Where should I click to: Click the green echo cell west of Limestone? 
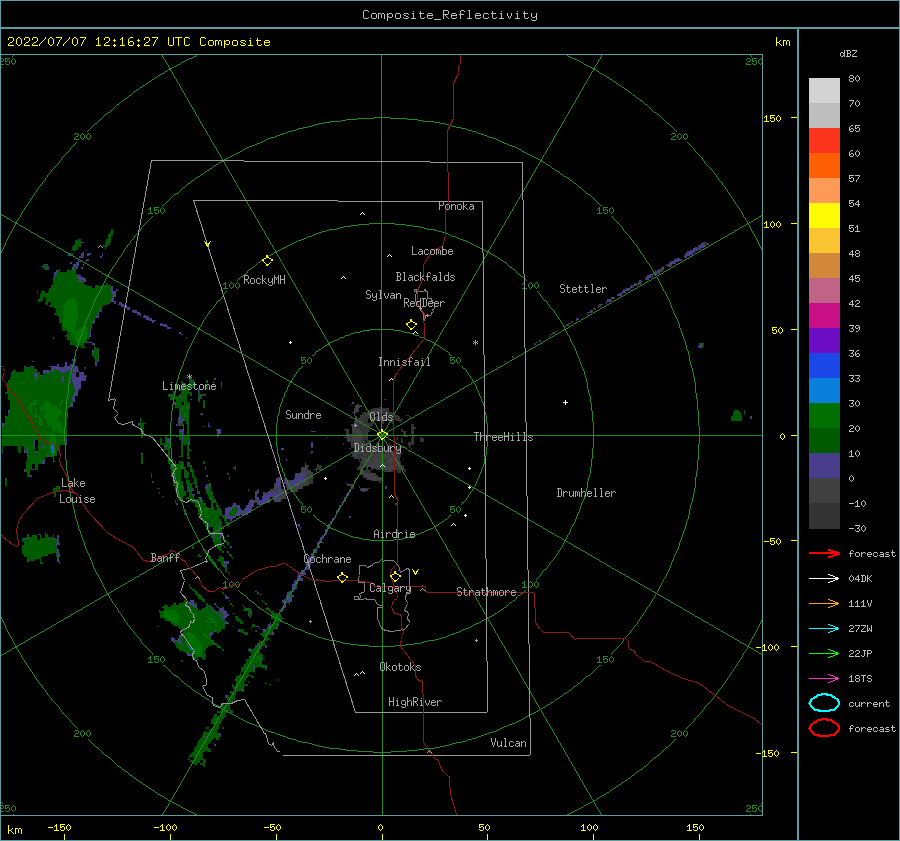(x=39, y=408)
